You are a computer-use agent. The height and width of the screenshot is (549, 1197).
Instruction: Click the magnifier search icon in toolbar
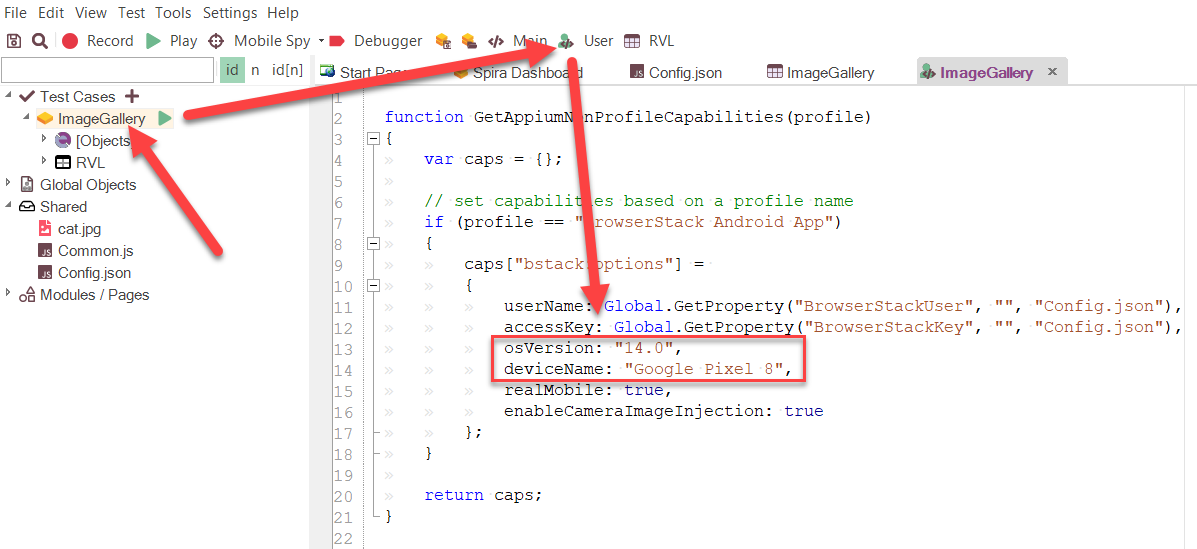point(40,41)
